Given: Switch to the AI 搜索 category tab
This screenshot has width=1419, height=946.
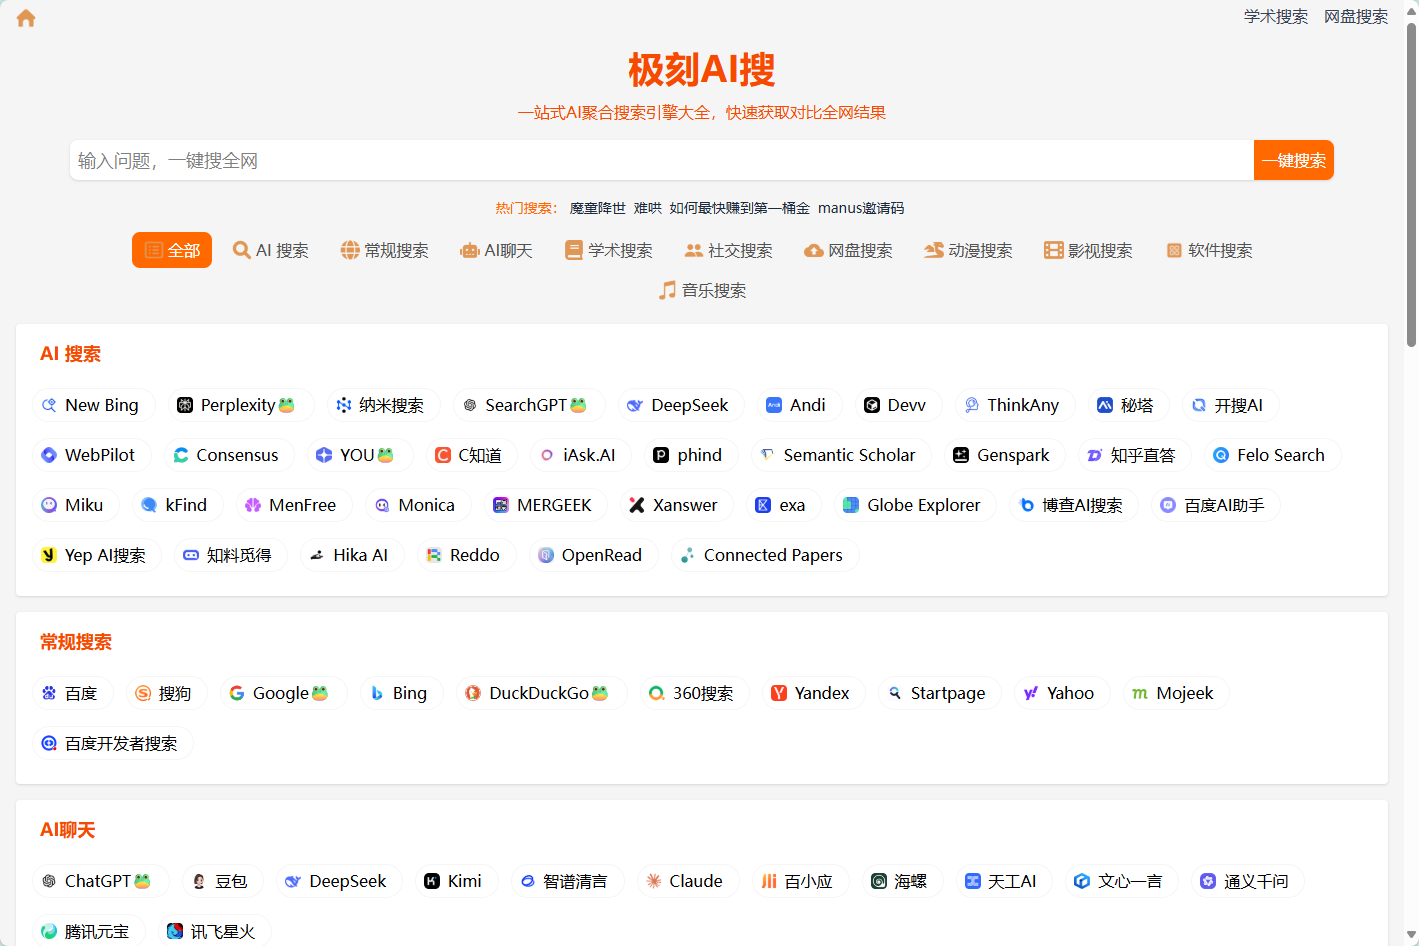Looking at the screenshot, I should point(270,250).
